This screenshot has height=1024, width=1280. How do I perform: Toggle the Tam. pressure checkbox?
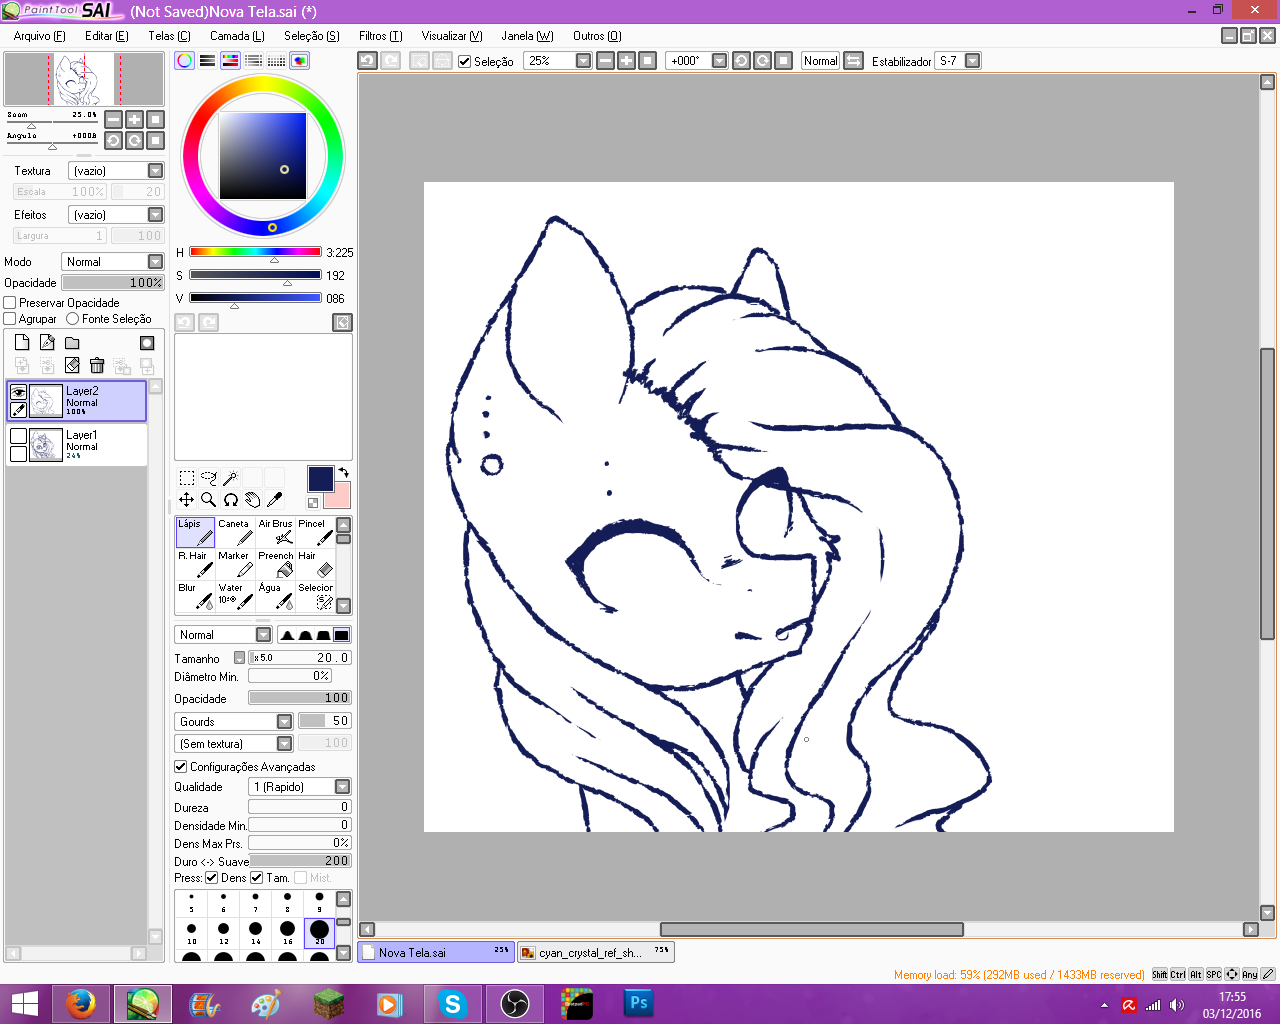[x=257, y=878]
